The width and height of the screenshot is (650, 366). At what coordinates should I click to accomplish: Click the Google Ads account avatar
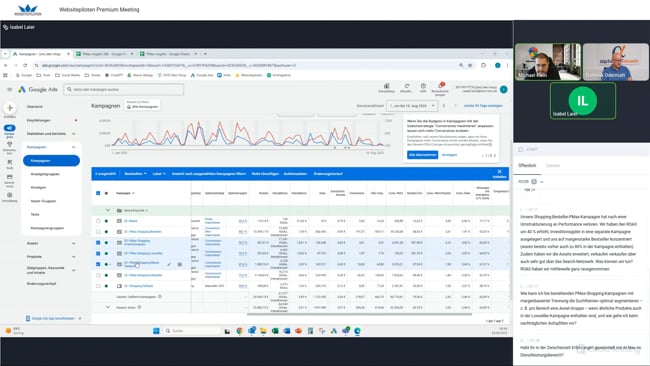coord(504,90)
